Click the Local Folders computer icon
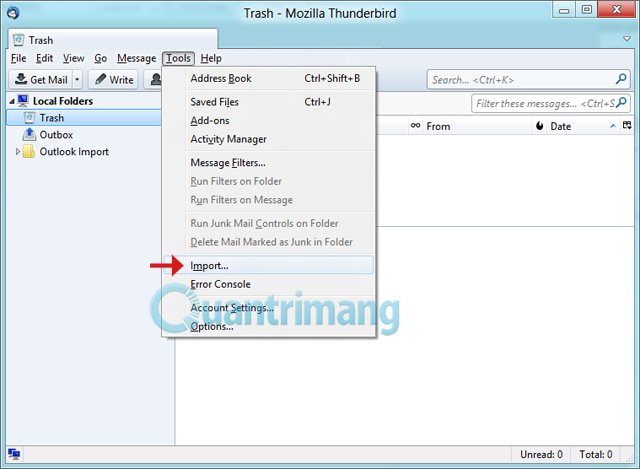 pyautogui.click(x=23, y=100)
